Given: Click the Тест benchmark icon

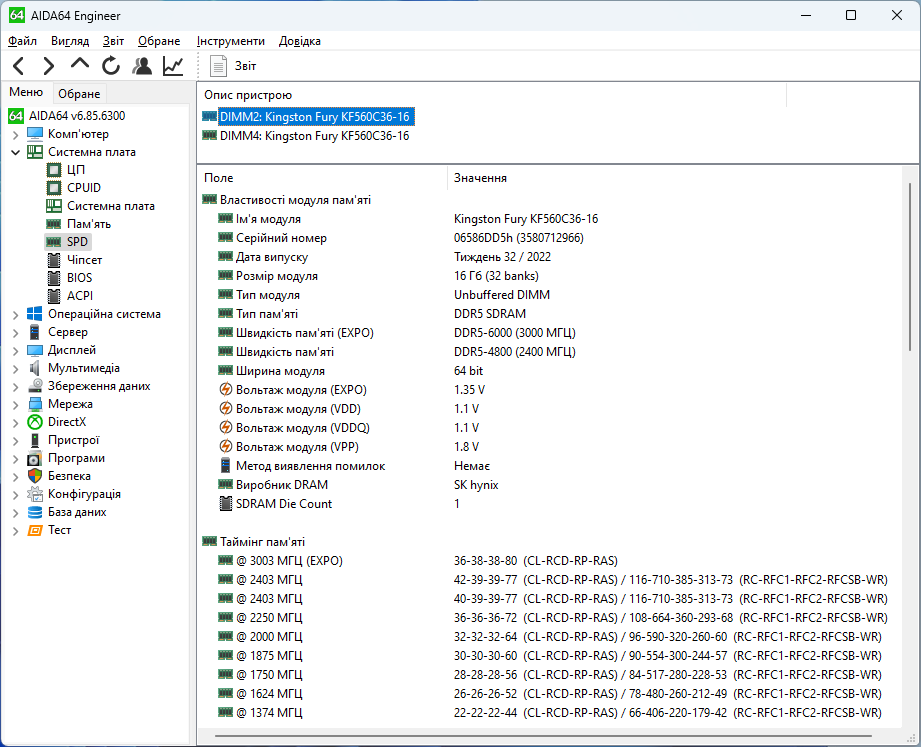Looking at the screenshot, I should [35, 530].
